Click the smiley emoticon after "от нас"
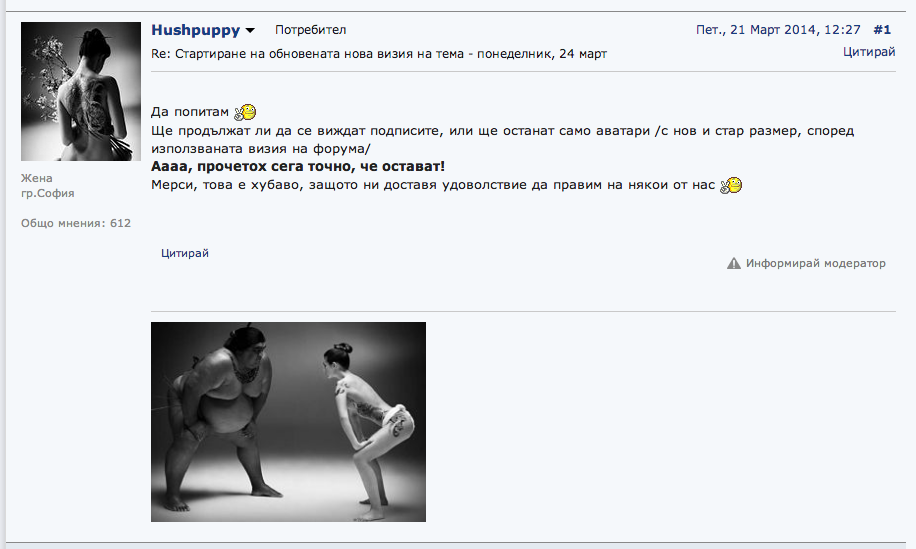This screenshot has height=549, width=916. [731, 185]
